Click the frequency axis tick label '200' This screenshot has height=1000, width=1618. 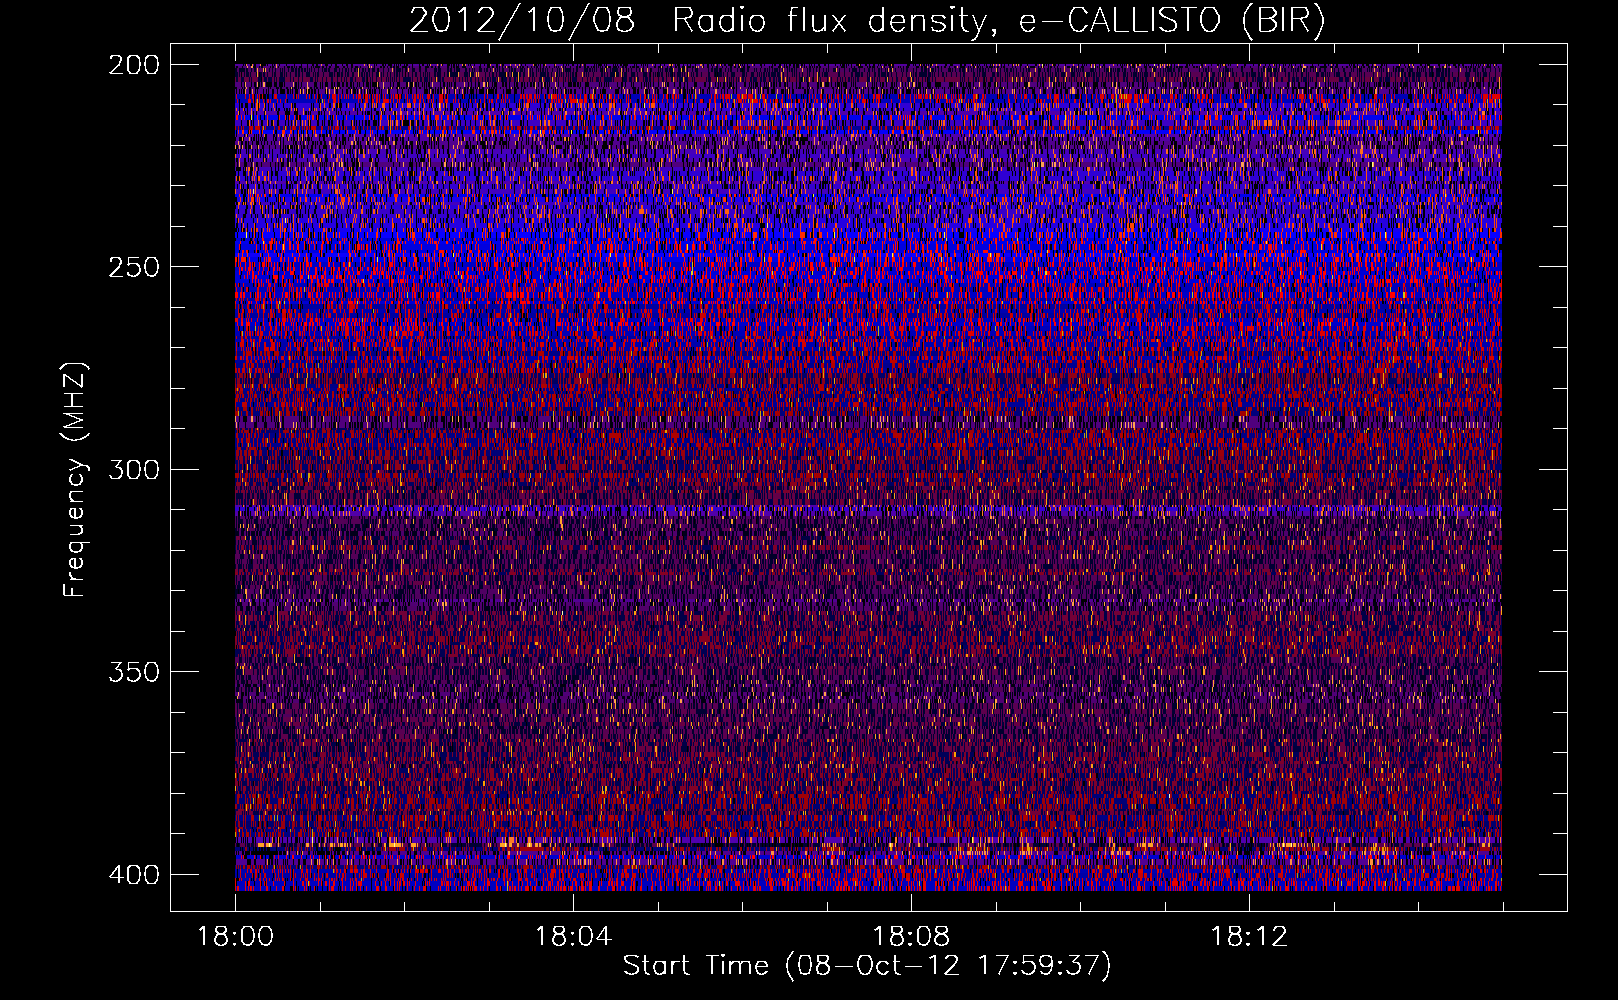click(x=134, y=64)
